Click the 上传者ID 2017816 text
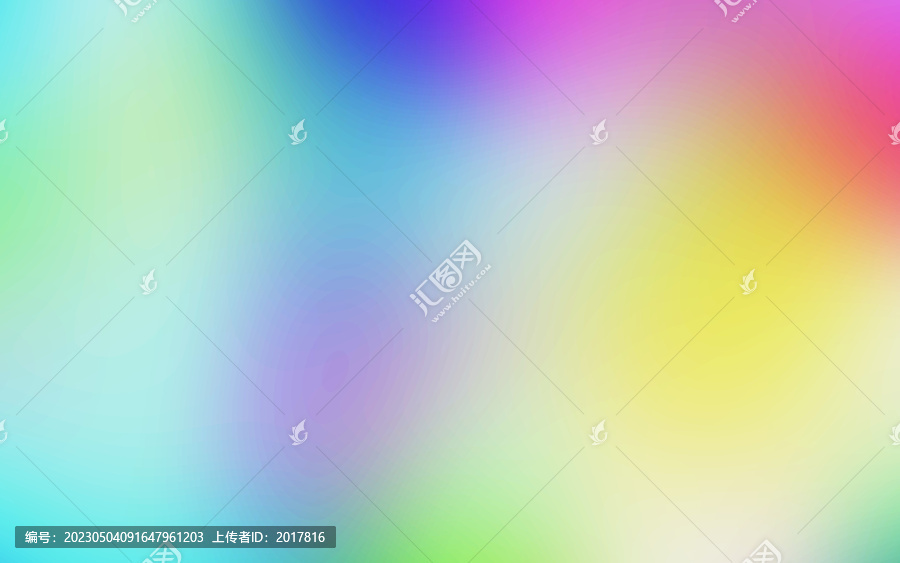 (269, 537)
